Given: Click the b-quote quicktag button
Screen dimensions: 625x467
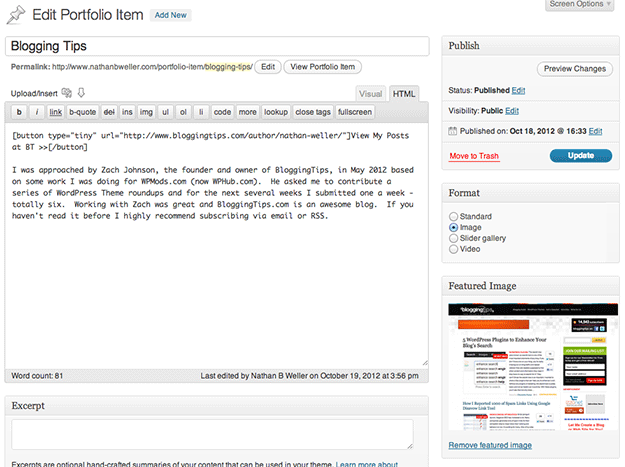Looking at the screenshot, I should 83,112.
